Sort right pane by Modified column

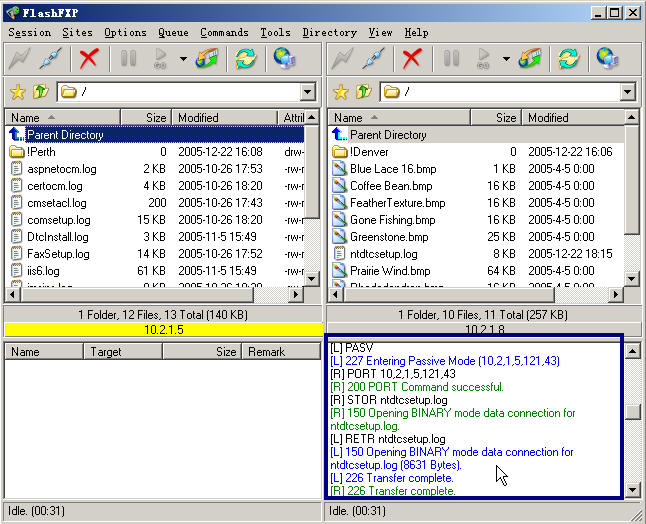click(x=573, y=118)
